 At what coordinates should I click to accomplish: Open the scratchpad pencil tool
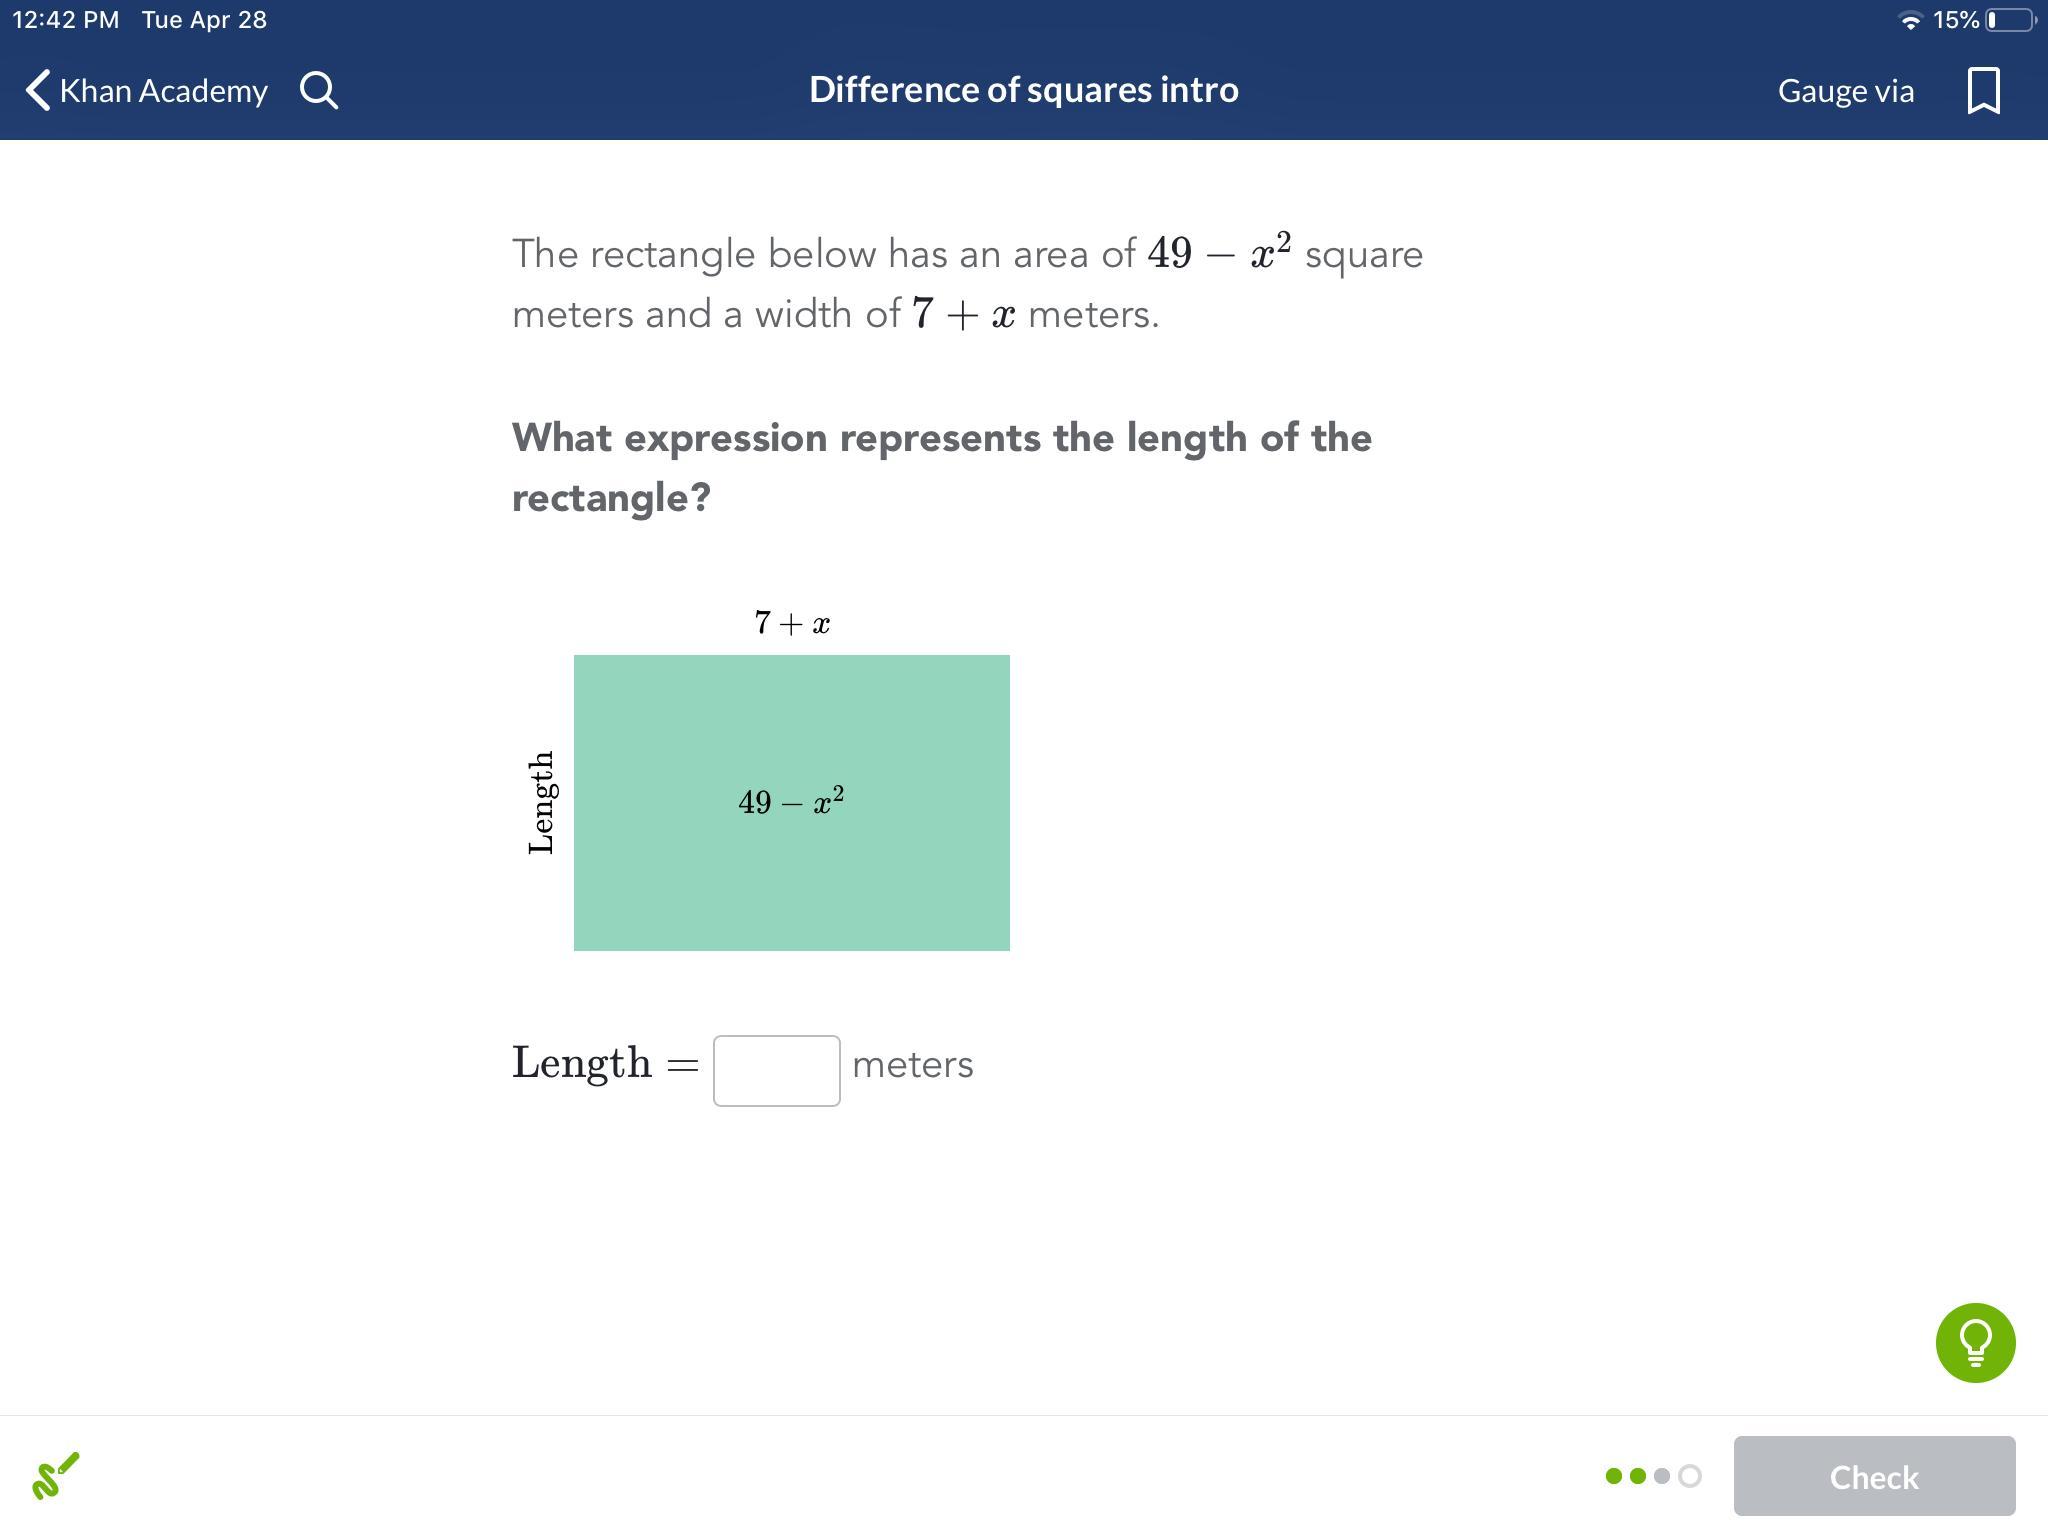[x=56, y=1476]
